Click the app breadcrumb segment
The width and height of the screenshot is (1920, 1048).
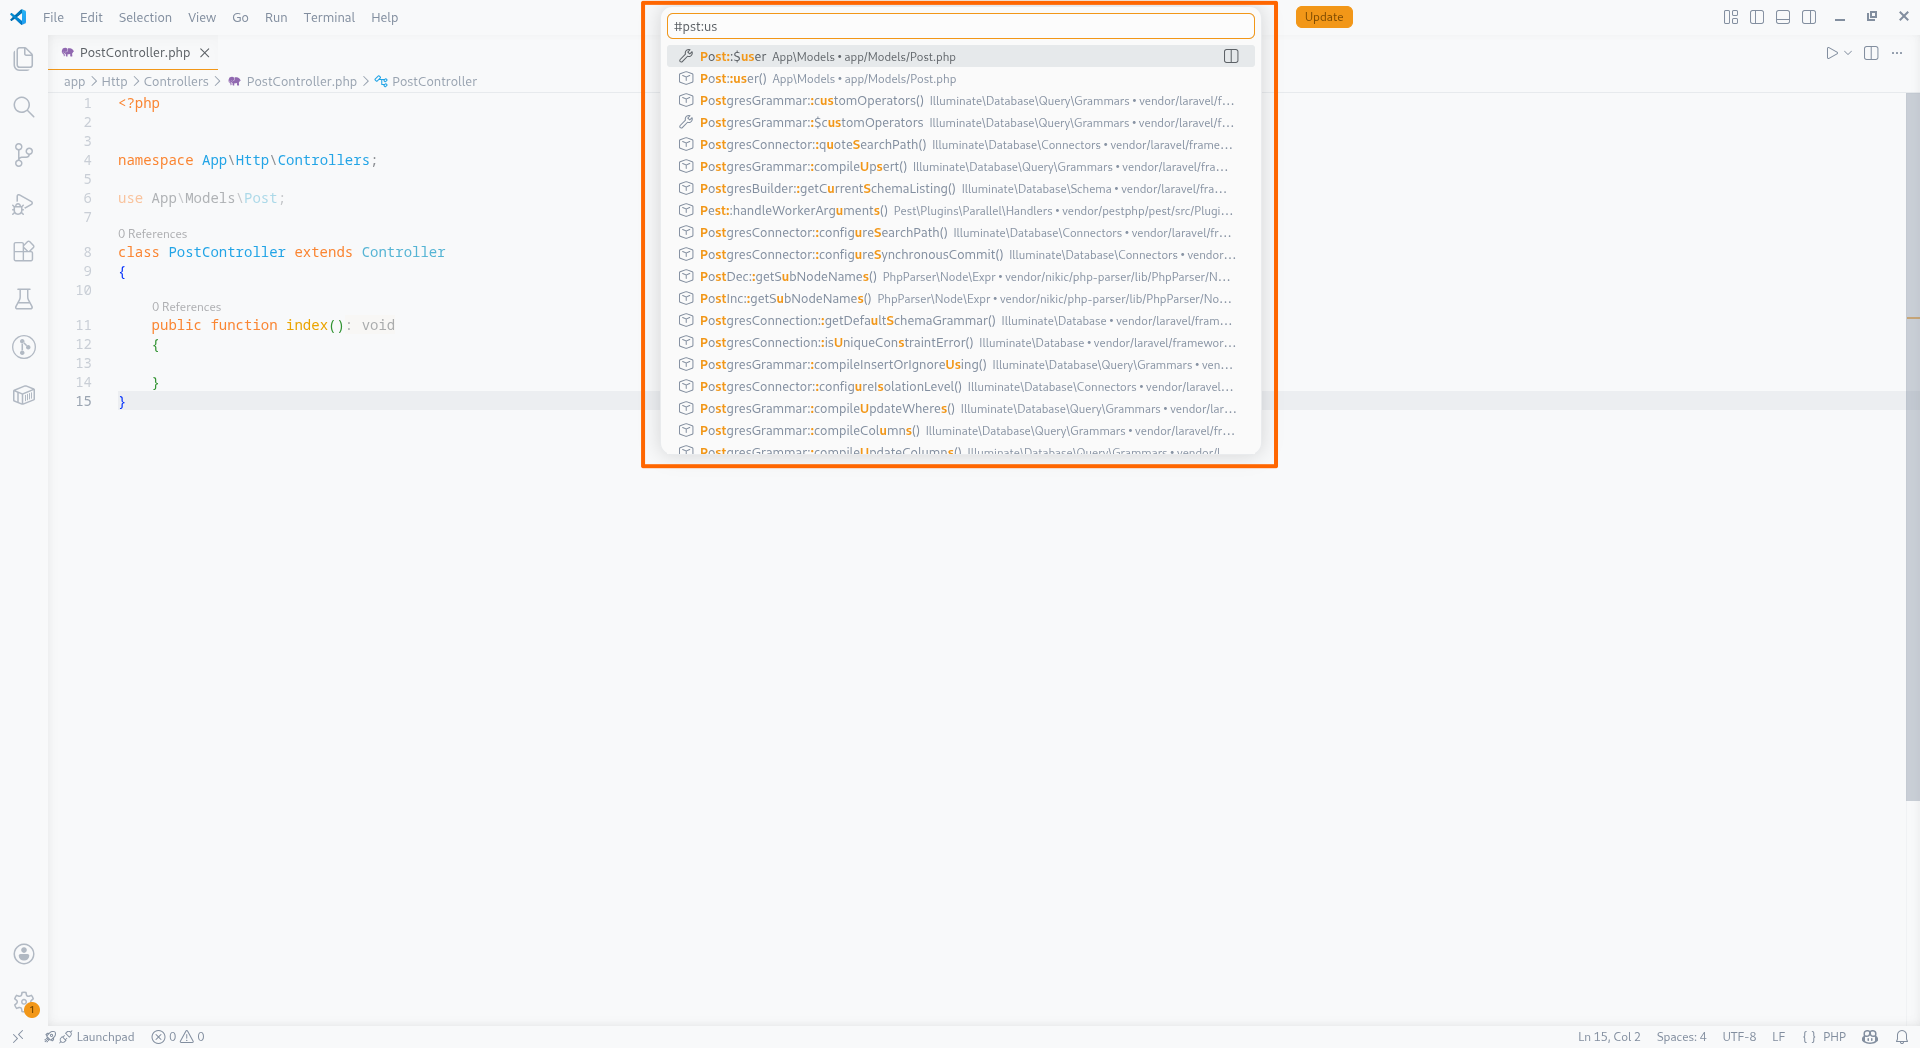click(x=74, y=82)
